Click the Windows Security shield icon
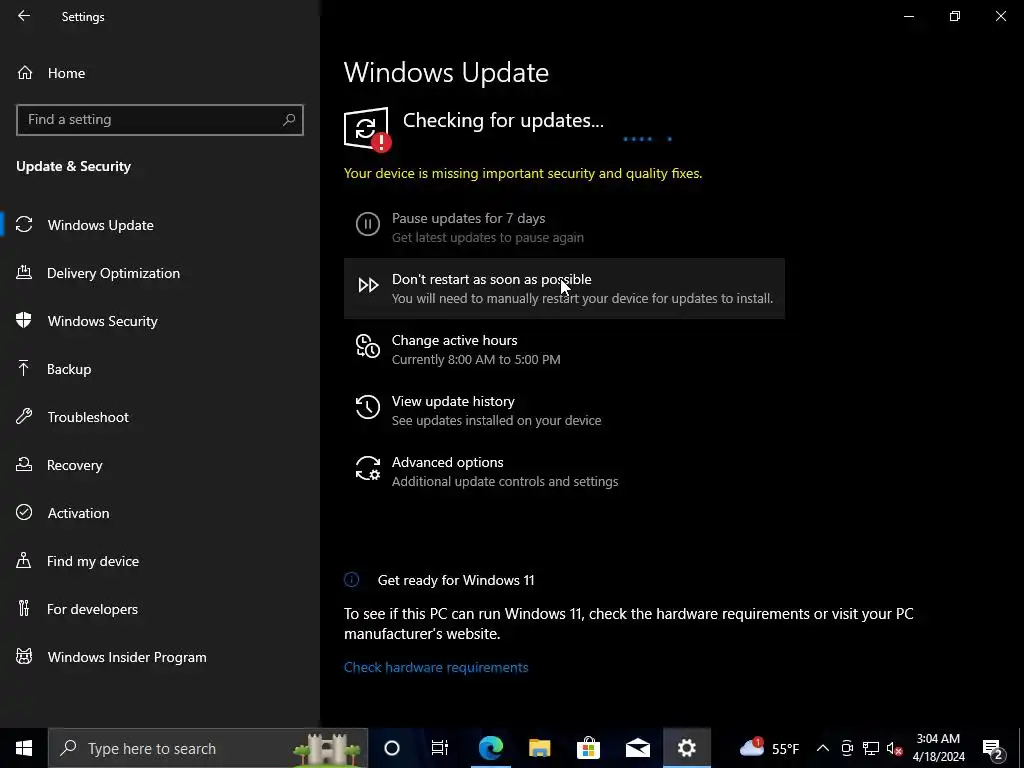This screenshot has width=1024, height=768. 24,320
